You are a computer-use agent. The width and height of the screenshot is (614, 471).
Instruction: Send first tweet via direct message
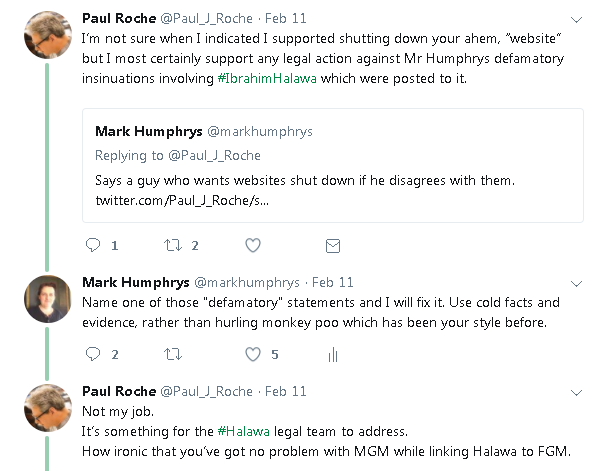[332, 245]
